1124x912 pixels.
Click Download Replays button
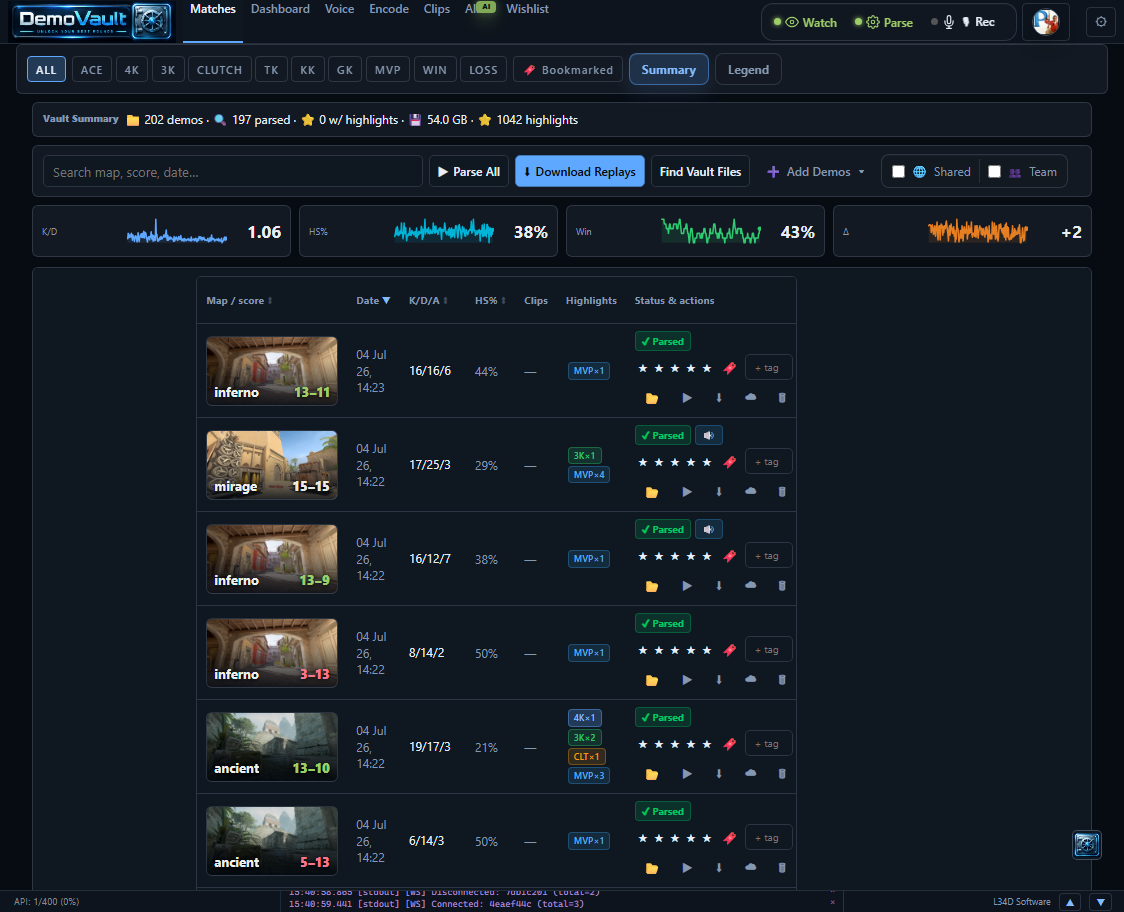pyautogui.click(x=579, y=171)
